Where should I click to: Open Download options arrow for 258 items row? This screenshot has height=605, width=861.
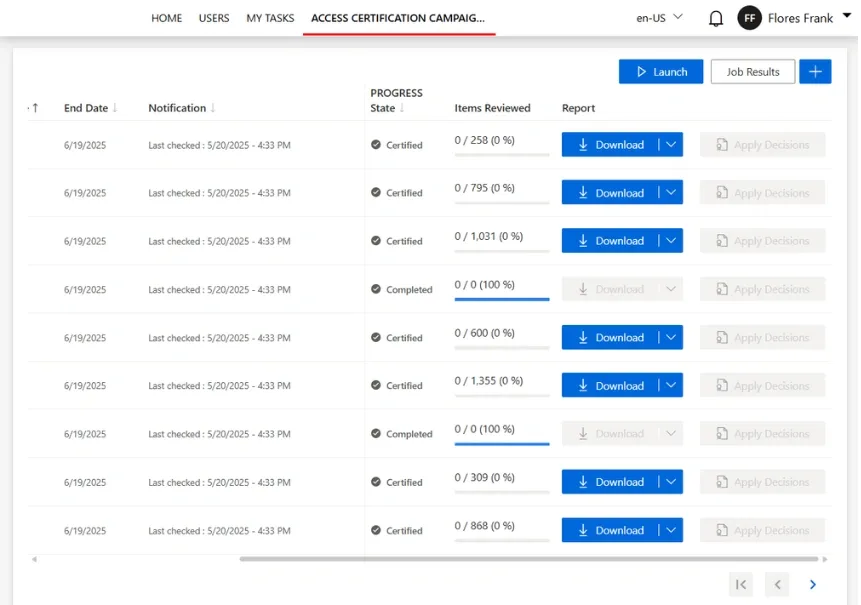pos(673,145)
